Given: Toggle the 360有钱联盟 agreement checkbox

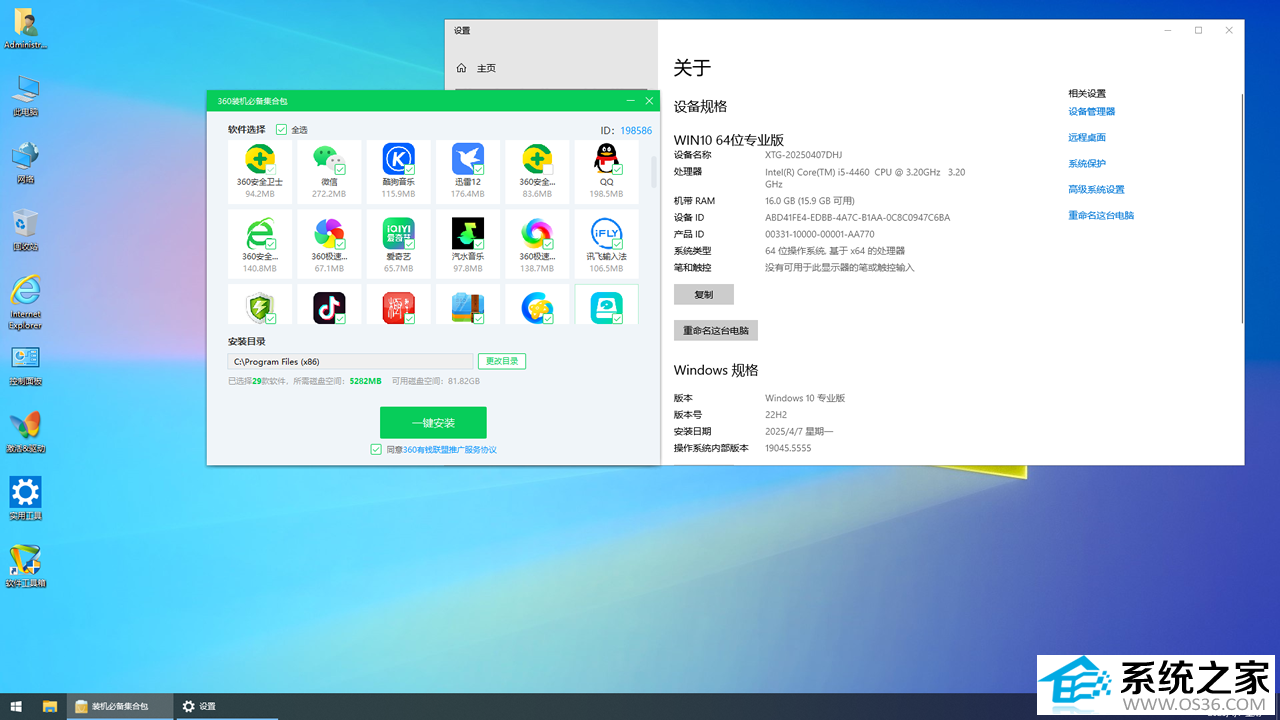Looking at the screenshot, I should [376, 450].
